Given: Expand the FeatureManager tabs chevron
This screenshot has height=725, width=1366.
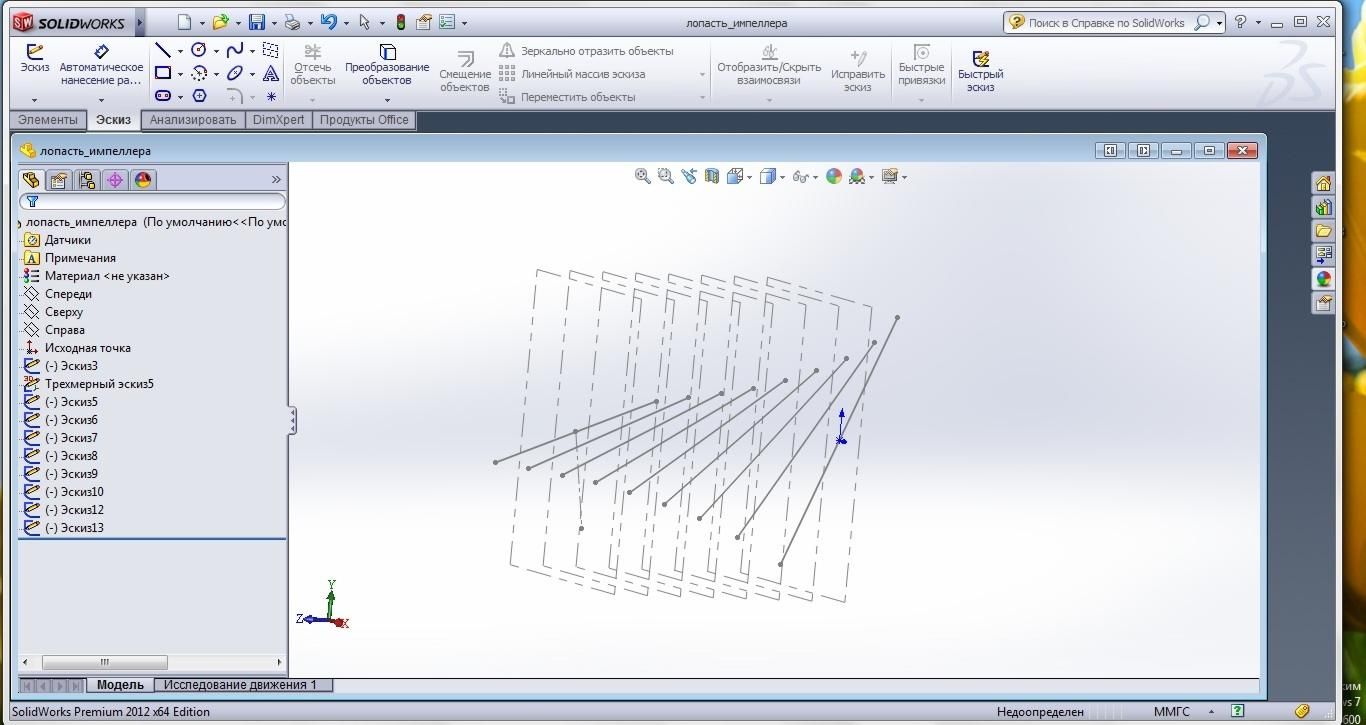Looking at the screenshot, I should (276, 180).
